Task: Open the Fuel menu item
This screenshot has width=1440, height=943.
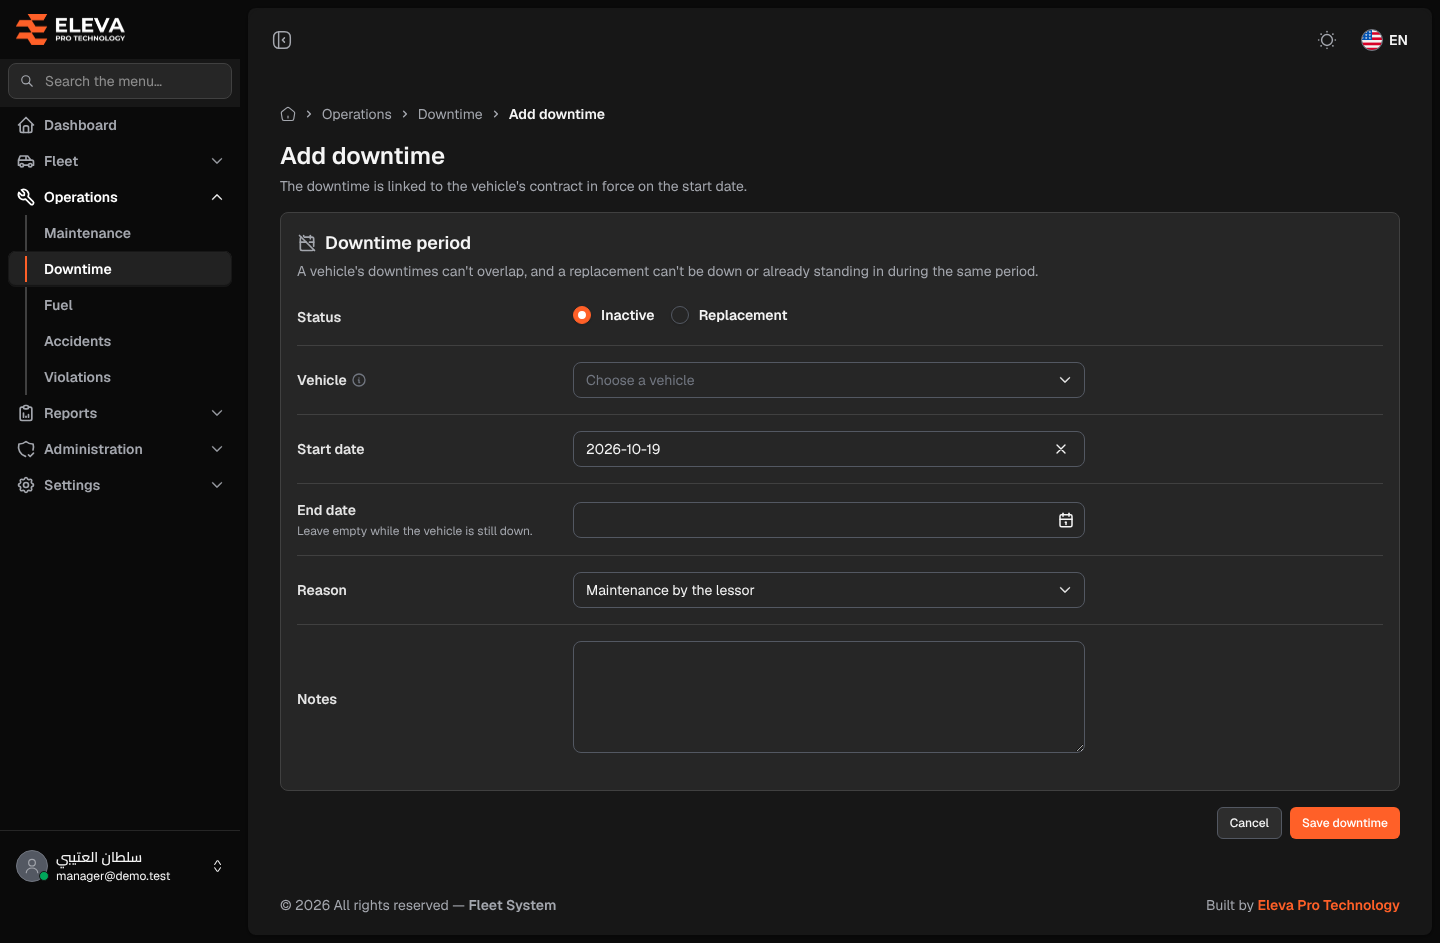Action: [x=120, y=305]
